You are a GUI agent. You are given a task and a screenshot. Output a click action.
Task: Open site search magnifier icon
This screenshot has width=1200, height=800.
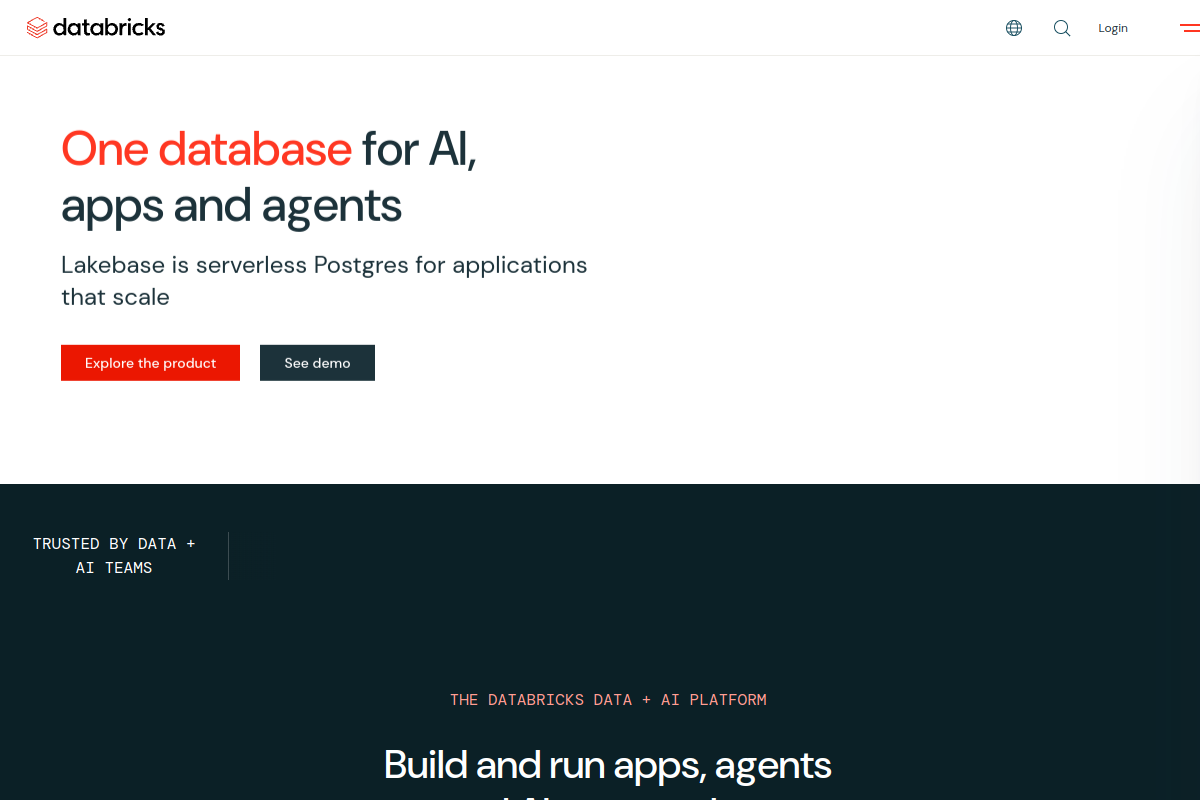pos(1062,28)
